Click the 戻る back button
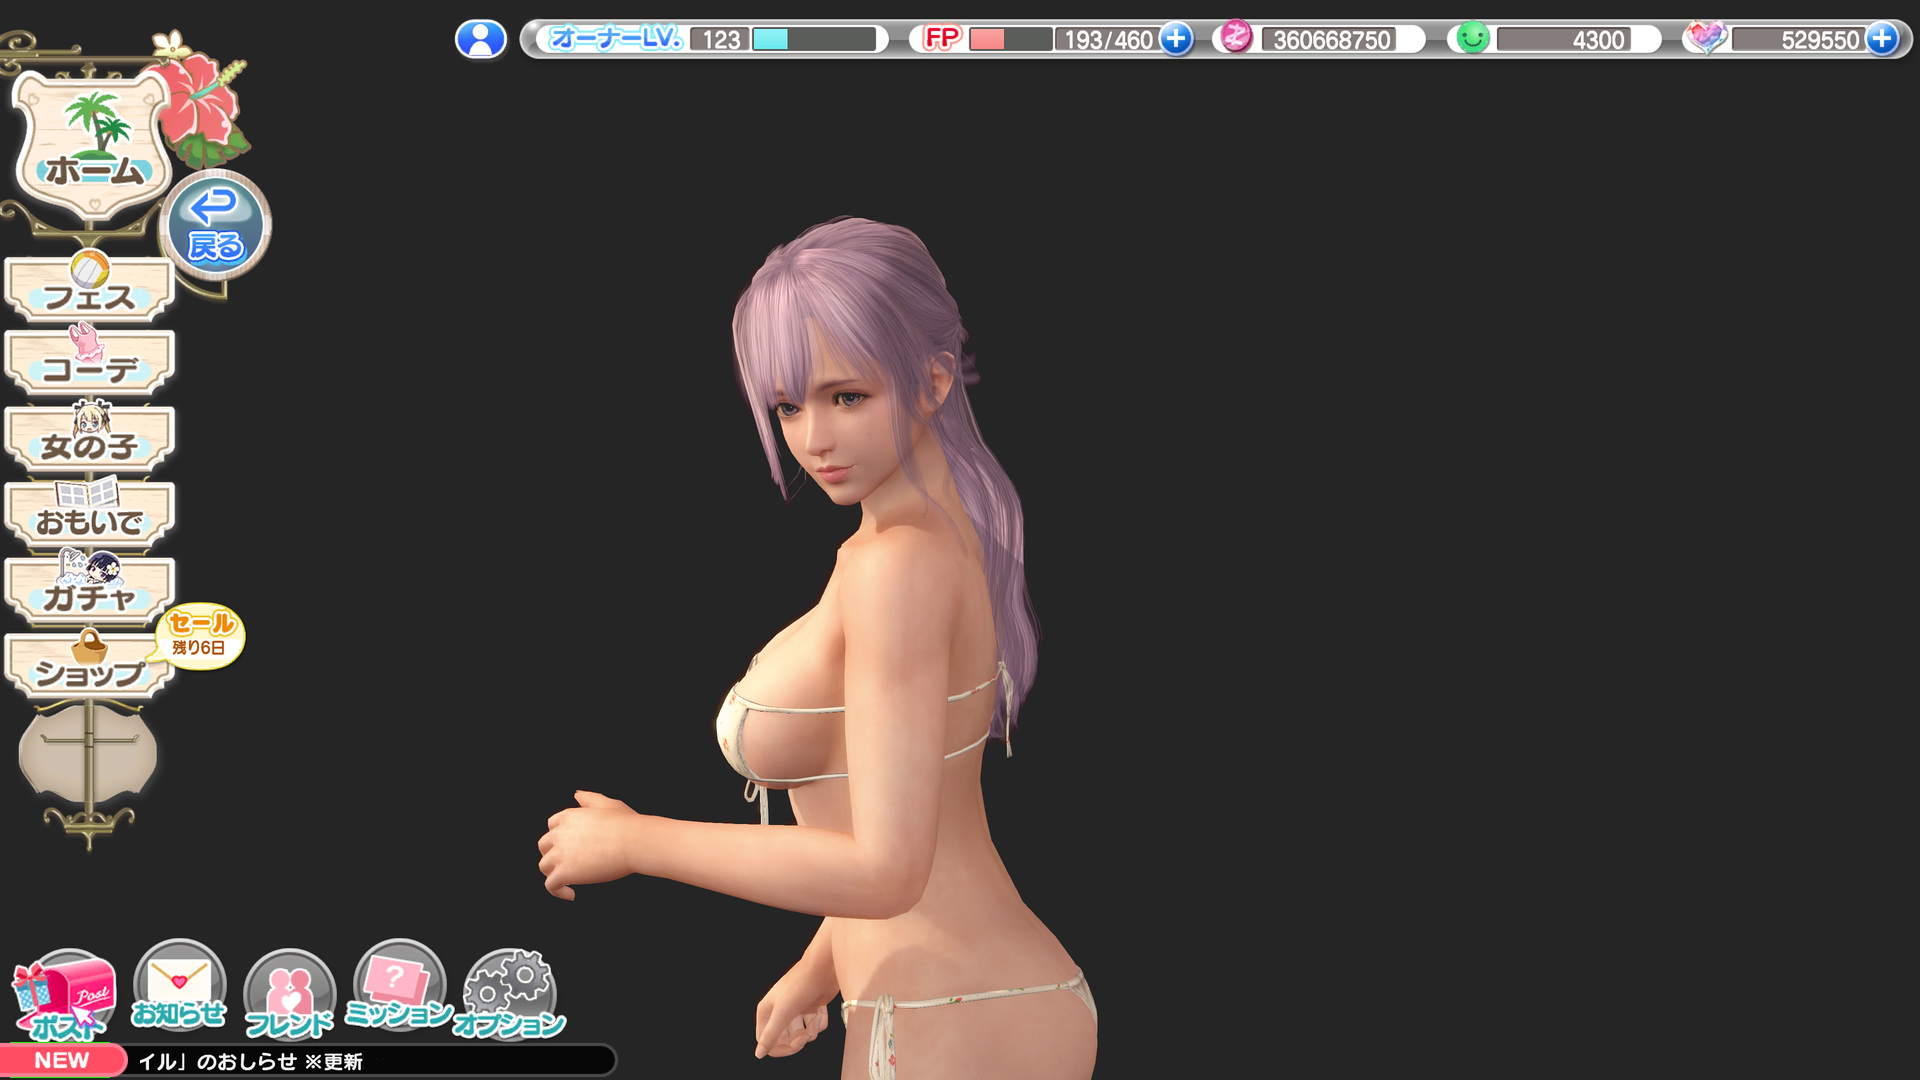This screenshot has height=1080, width=1920. tap(215, 225)
